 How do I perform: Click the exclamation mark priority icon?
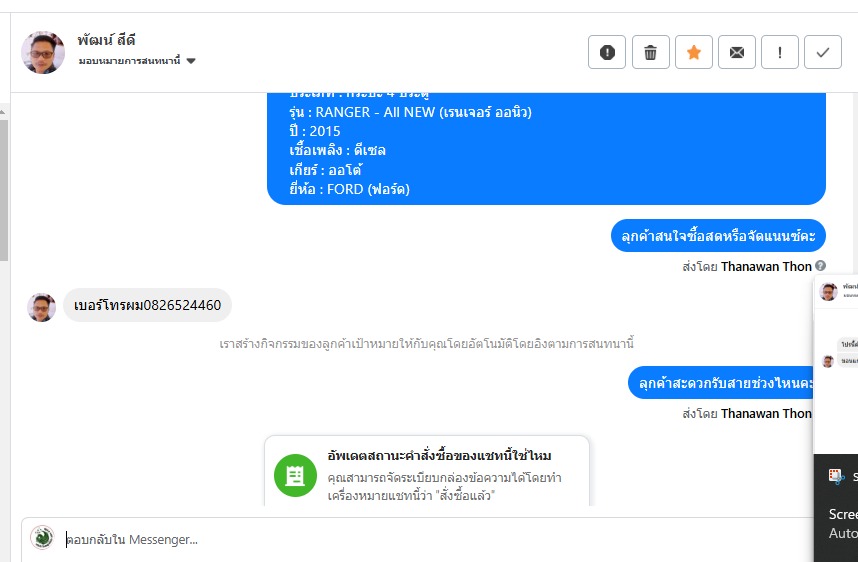pyautogui.click(x=780, y=53)
